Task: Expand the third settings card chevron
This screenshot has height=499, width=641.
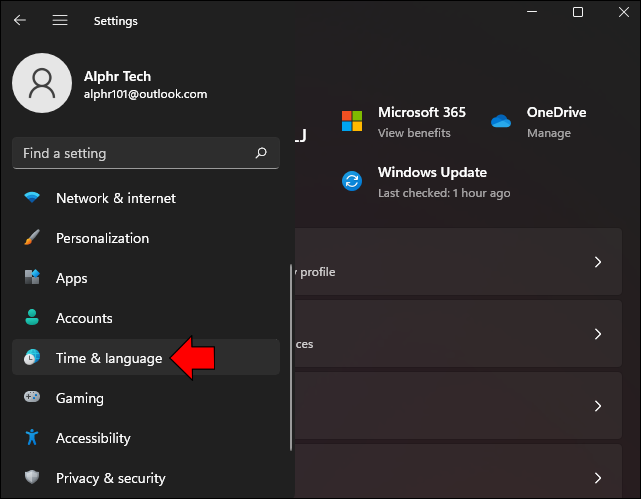Action: (x=598, y=406)
